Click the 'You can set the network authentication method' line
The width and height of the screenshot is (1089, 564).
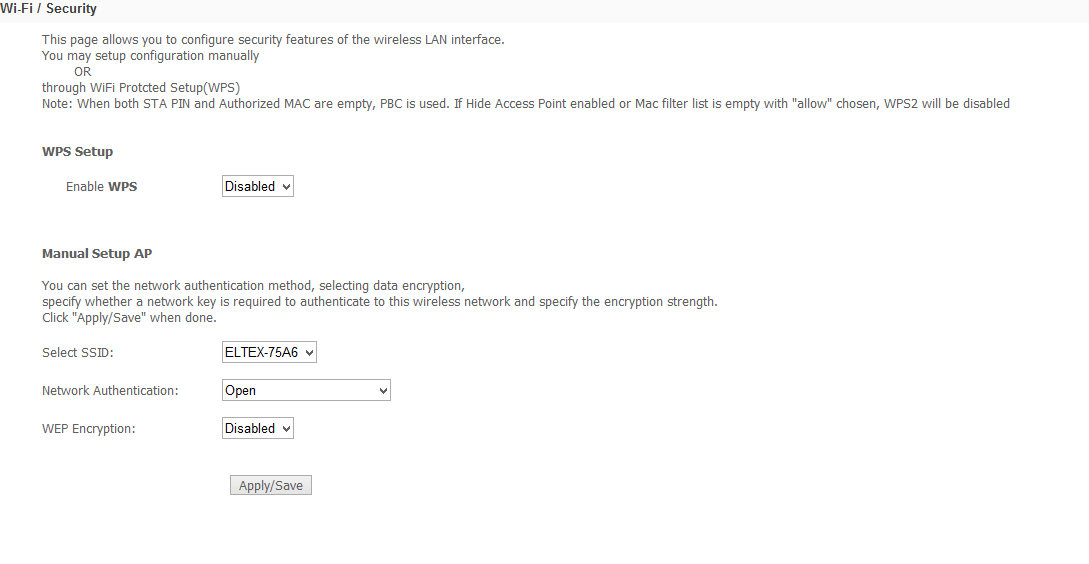point(253,286)
